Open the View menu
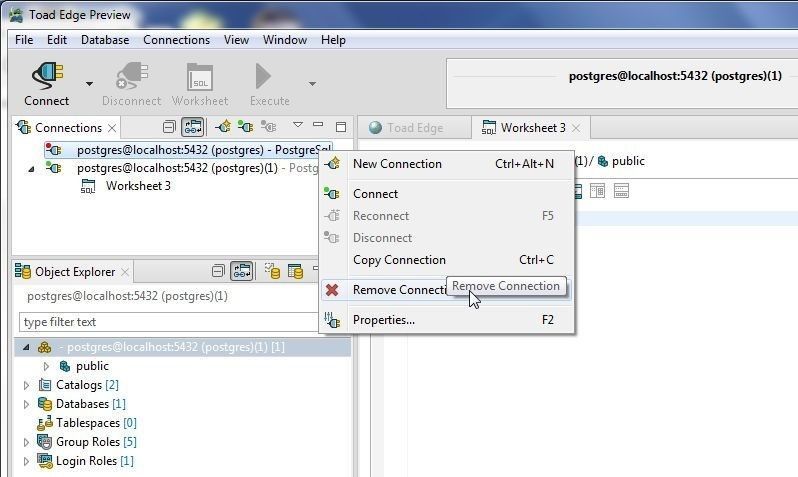The image size is (798, 477). click(x=236, y=40)
